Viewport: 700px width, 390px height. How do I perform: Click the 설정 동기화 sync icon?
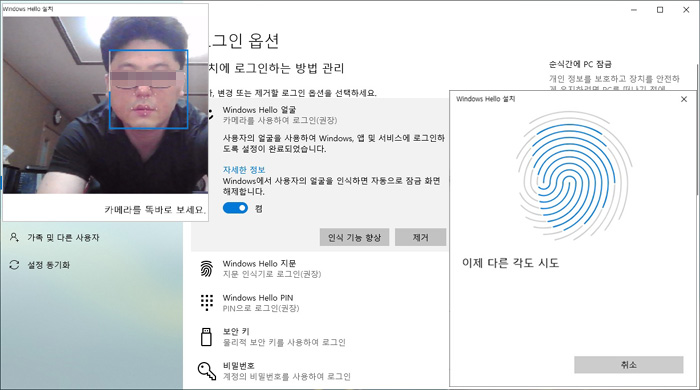coord(14,265)
